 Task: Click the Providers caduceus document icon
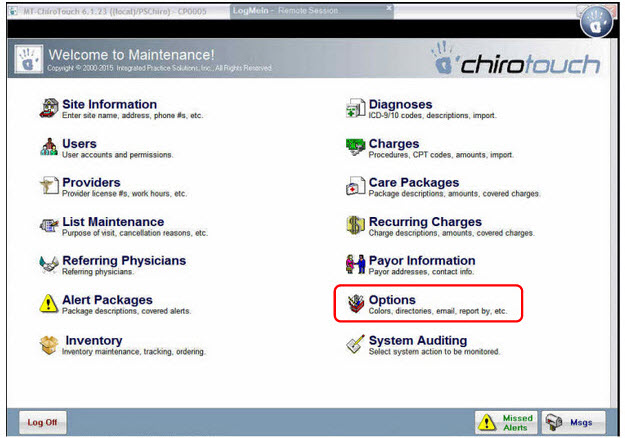(x=49, y=185)
